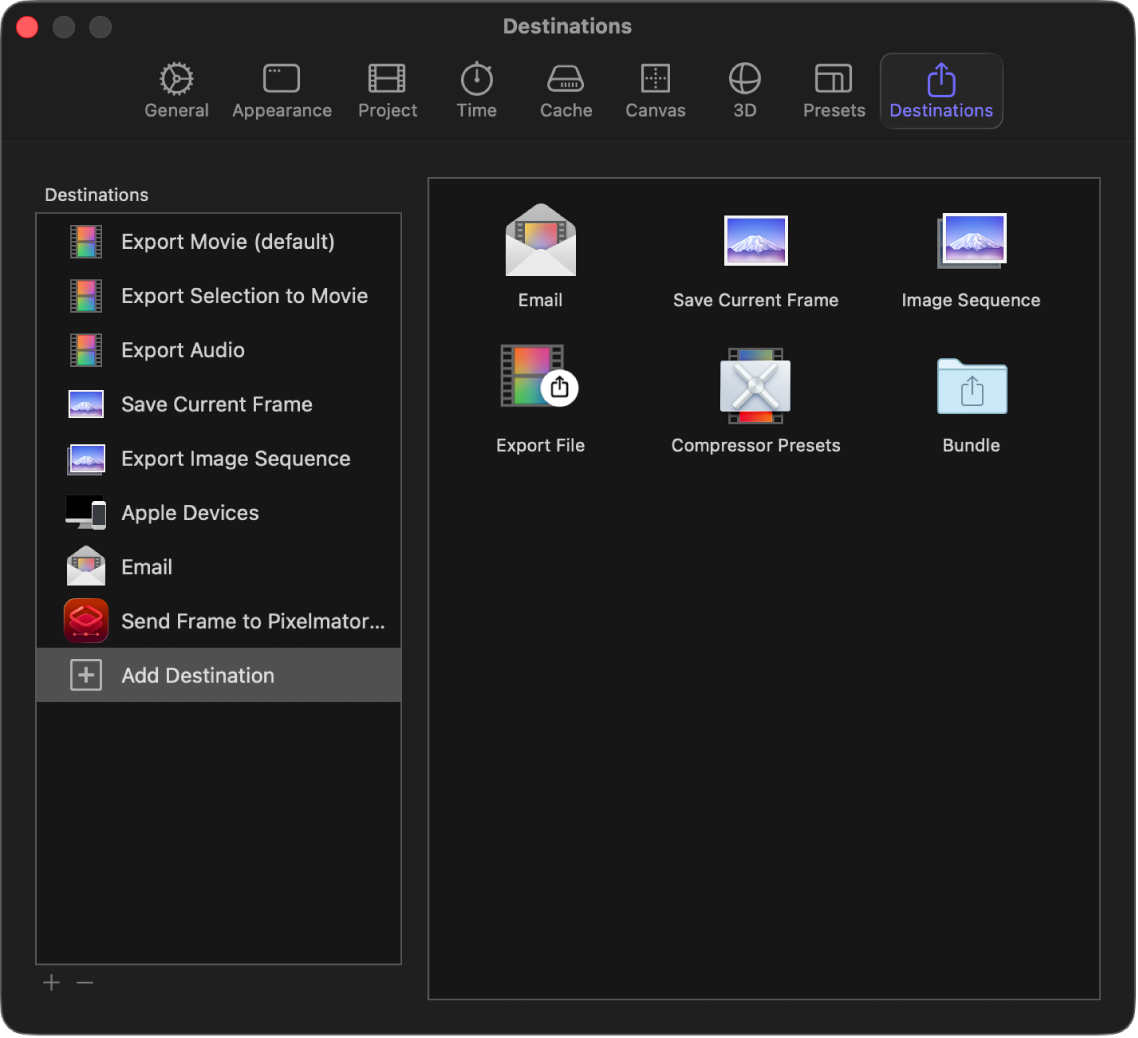Viewport: 1138px width, 1038px height.
Task: Click 'Save Current Frame' caption in grid
Action: [756, 300]
